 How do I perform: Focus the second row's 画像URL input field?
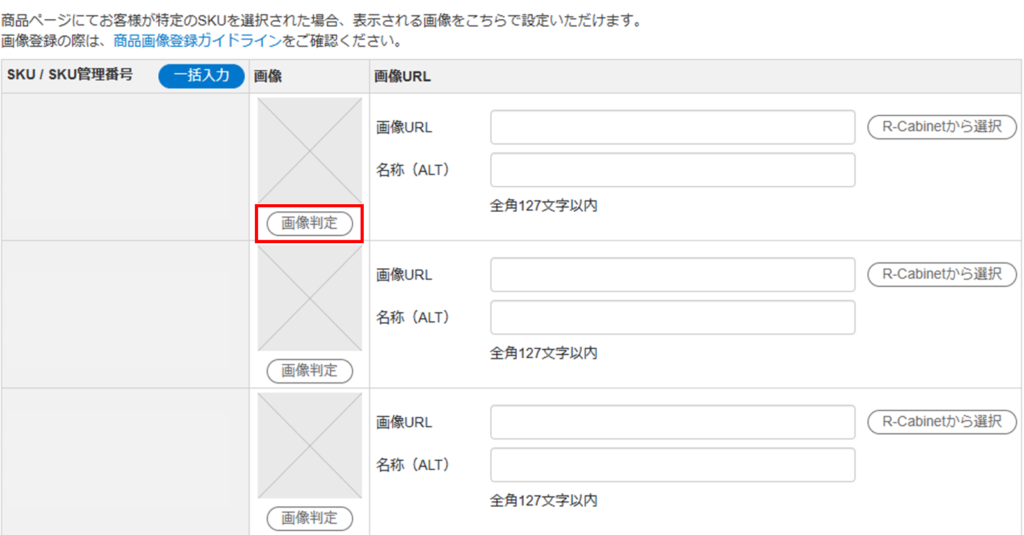coord(672,275)
